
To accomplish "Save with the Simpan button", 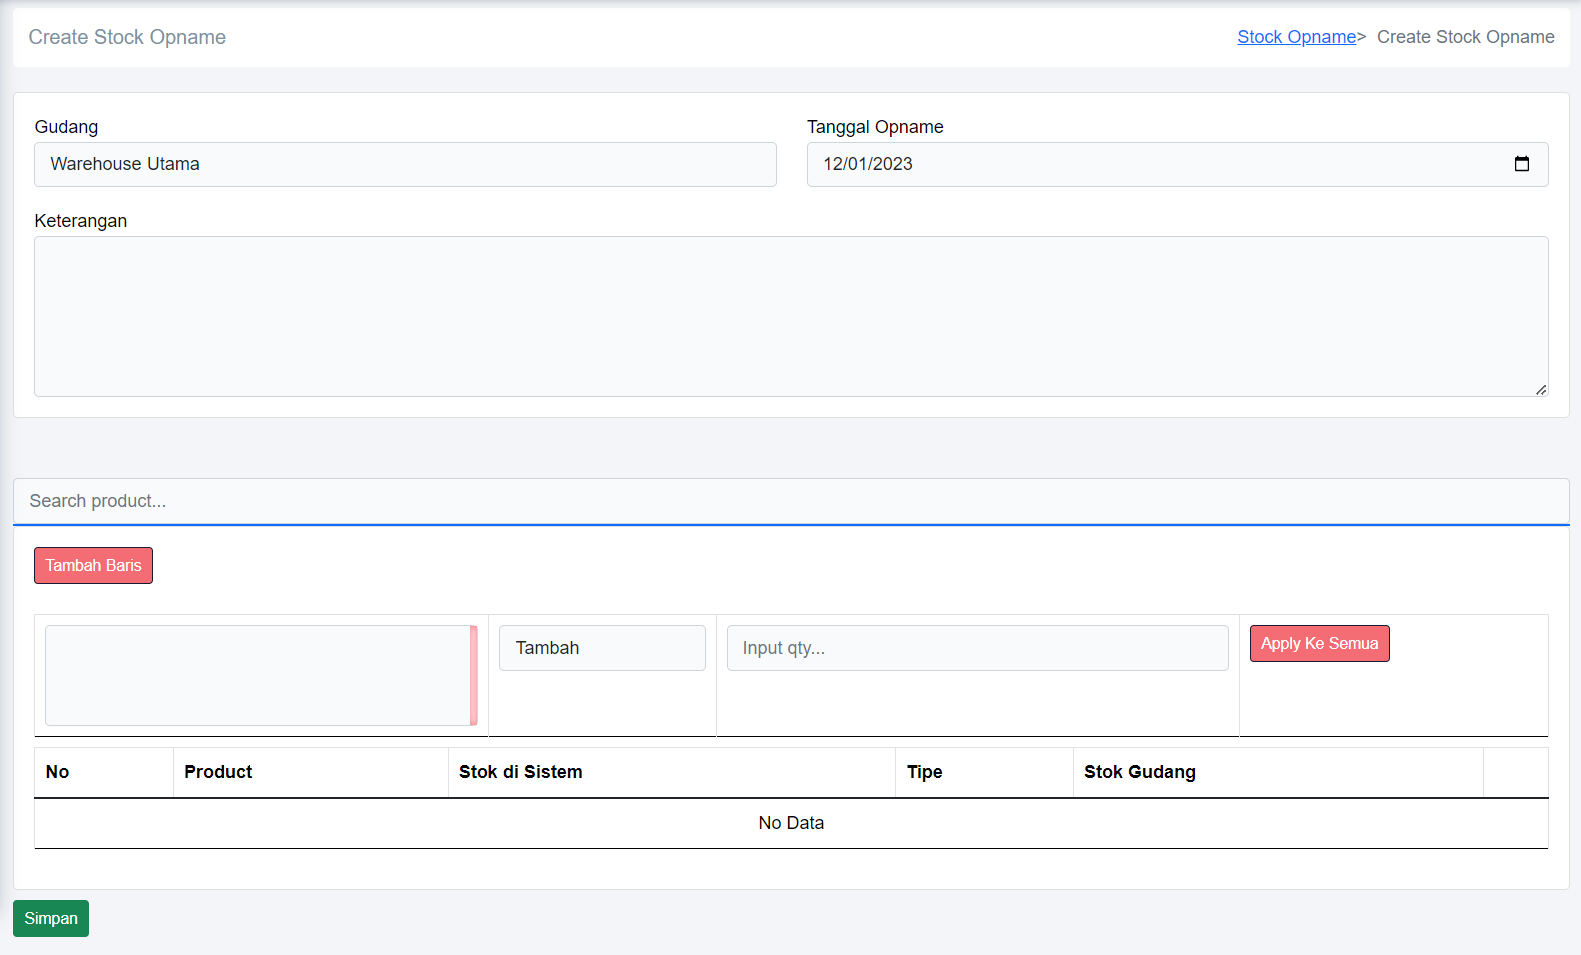I will coord(51,918).
